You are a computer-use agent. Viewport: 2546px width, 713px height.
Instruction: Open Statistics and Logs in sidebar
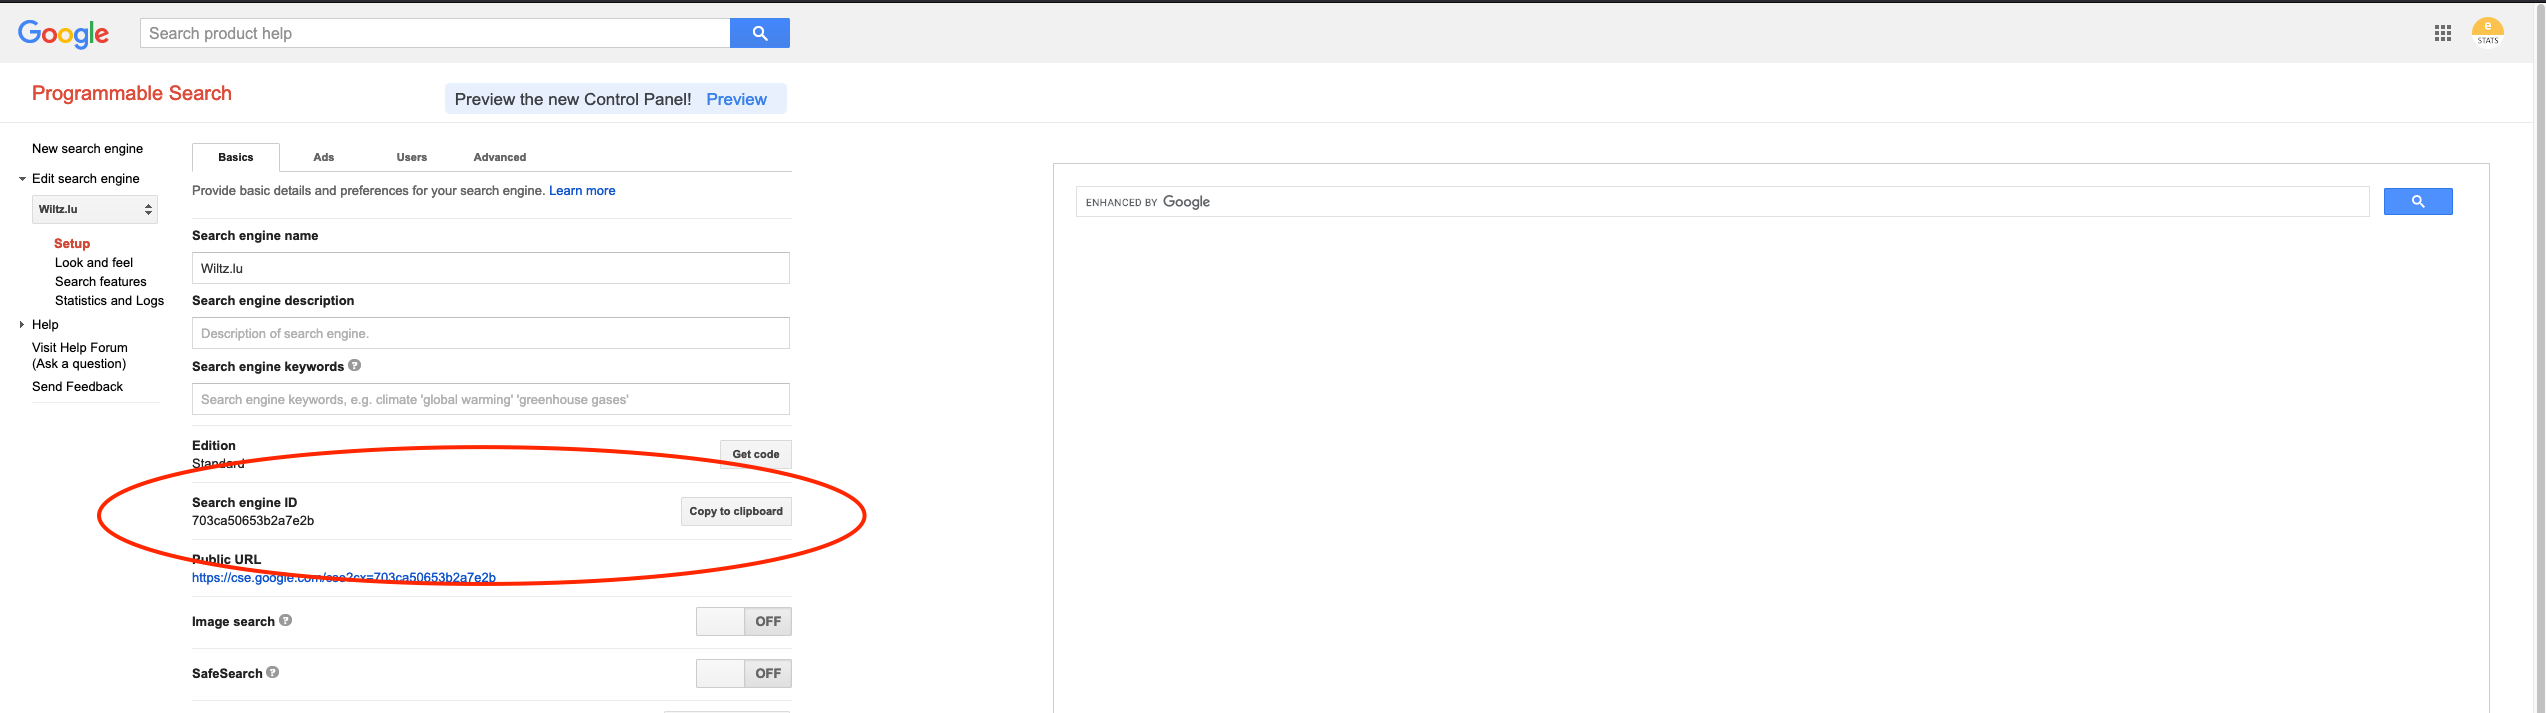pos(109,300)
